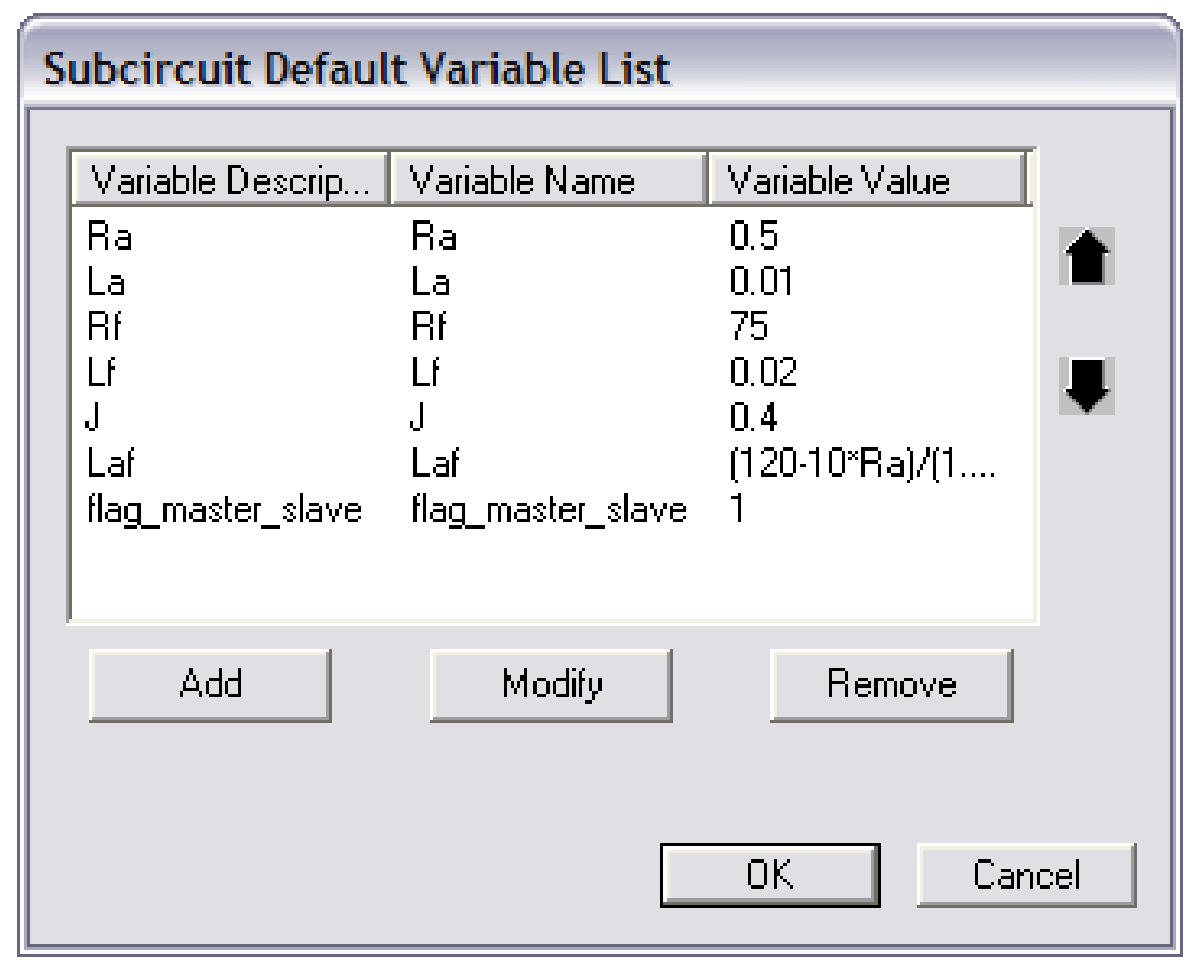Select the La row in description column
1192x961 pixels.
pyautogui.click(x=106, y=281)
